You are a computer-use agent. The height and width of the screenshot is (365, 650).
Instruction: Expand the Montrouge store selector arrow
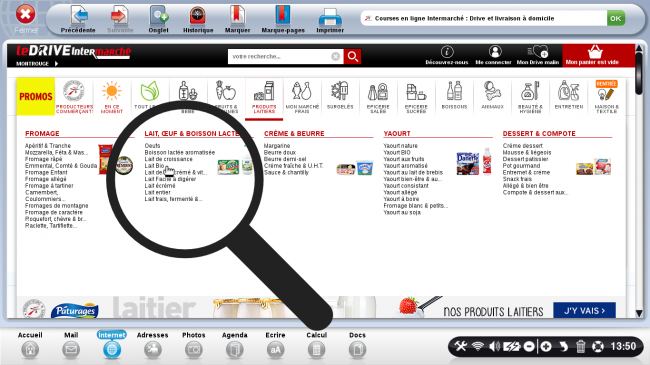point(56,63)
